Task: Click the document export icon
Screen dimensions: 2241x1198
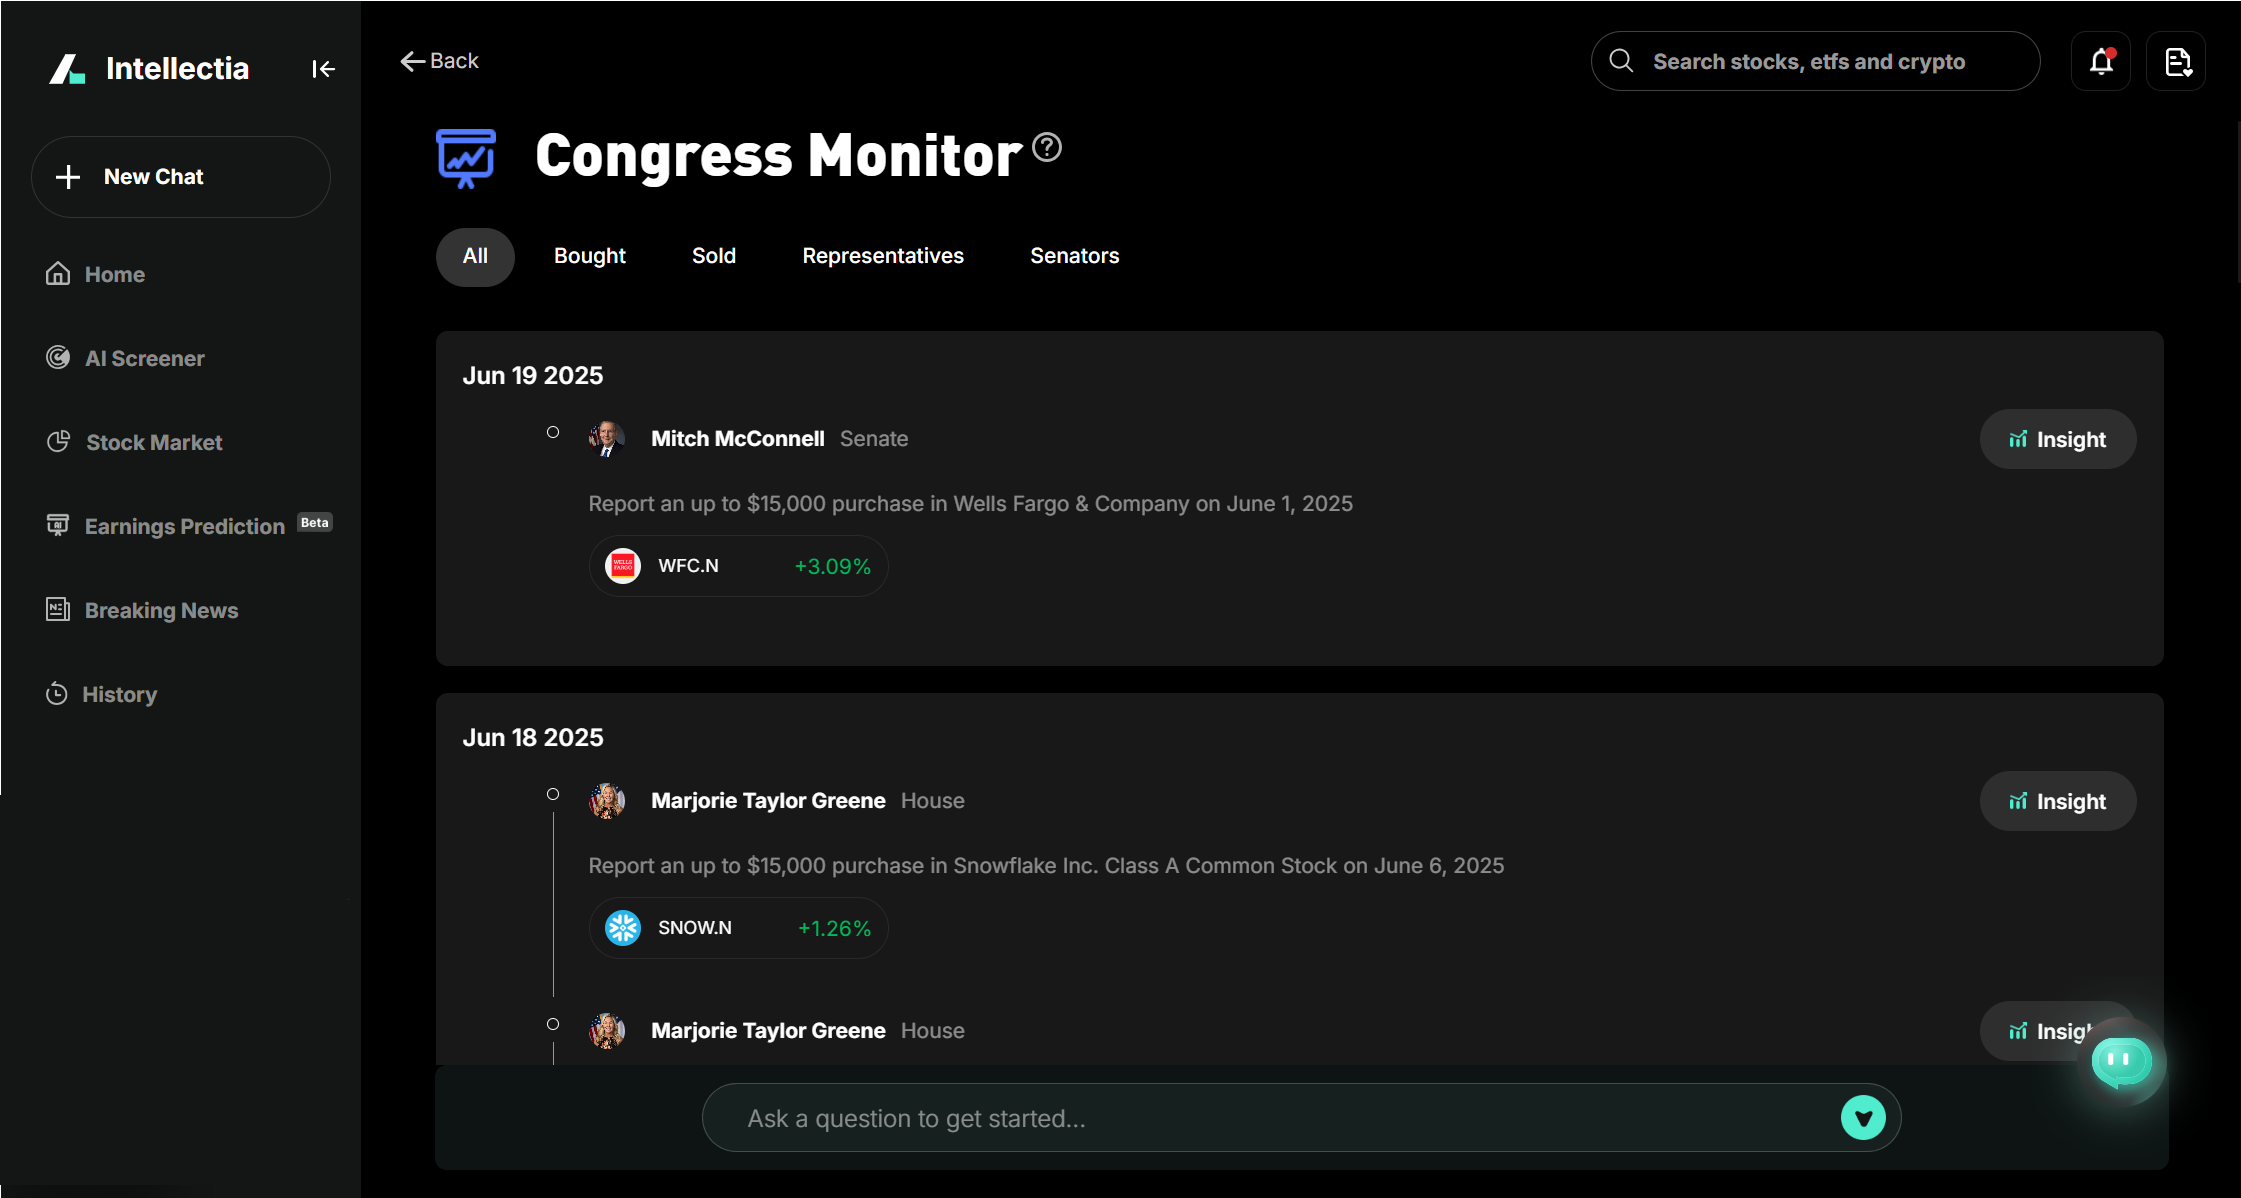Action: tap(2177, 62)
